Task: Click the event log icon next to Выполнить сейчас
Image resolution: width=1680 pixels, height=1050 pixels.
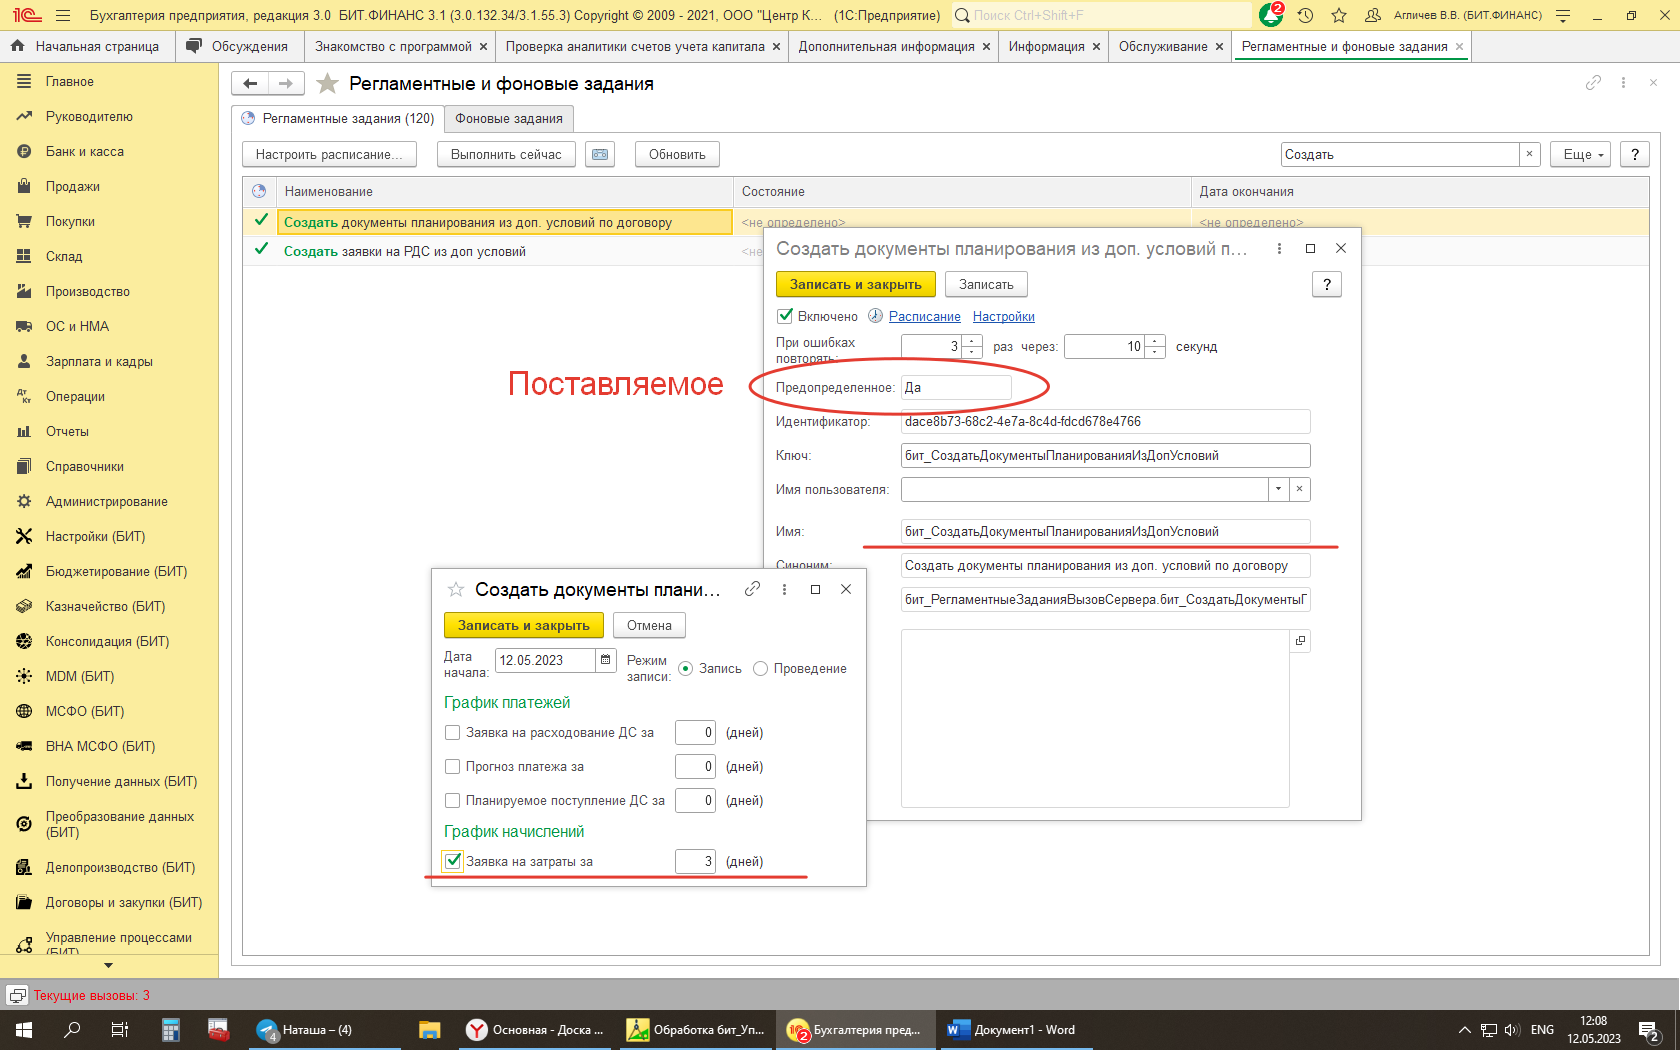Action: pyautogui.click(x=600, y=154)
